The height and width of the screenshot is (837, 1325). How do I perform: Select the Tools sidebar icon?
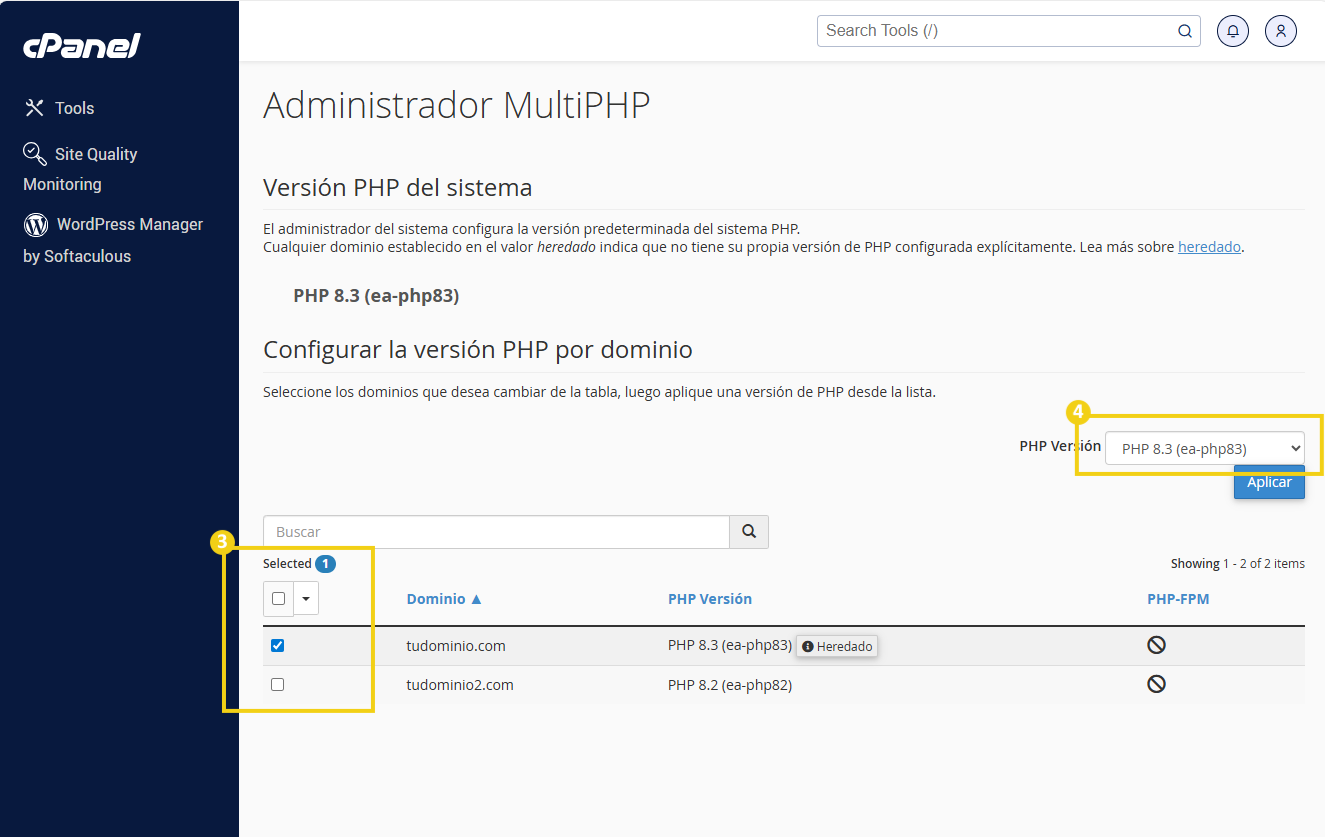coord(34,108)
